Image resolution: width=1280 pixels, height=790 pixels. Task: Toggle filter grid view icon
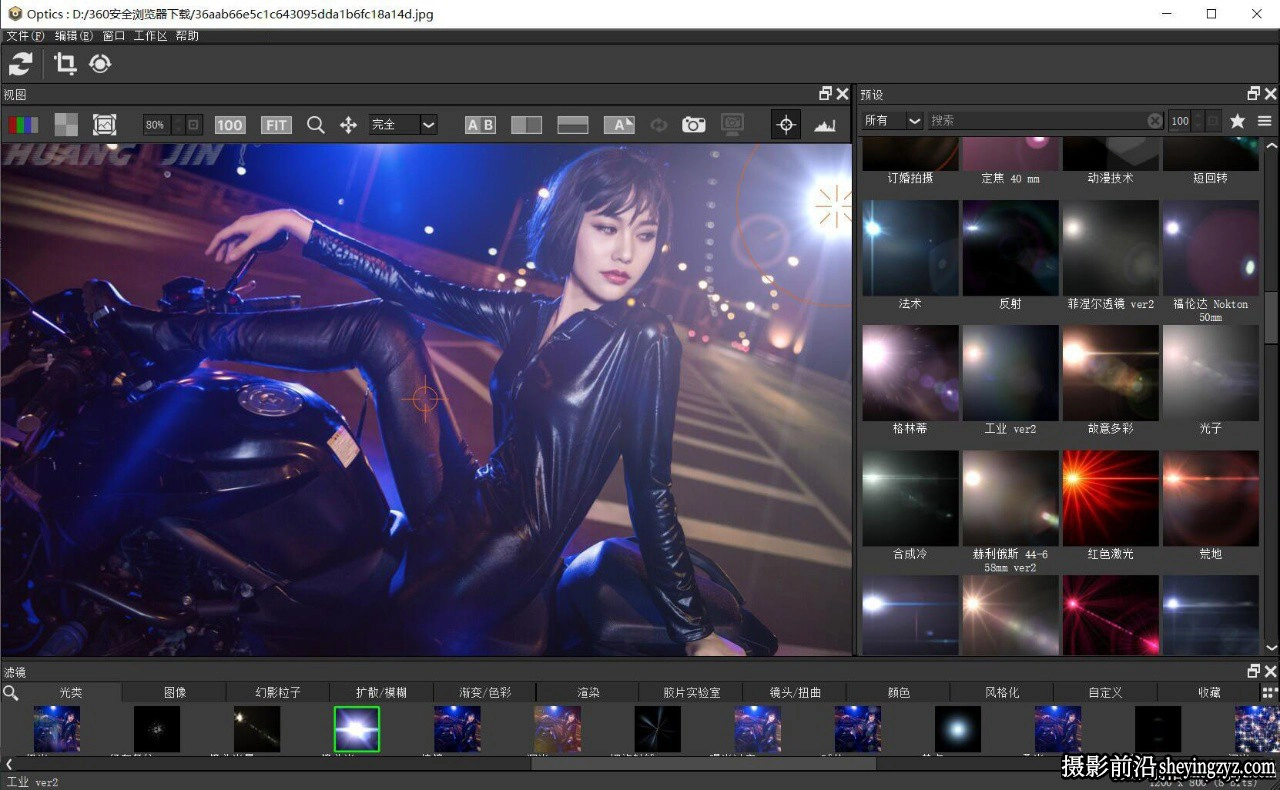[1270, 692]
